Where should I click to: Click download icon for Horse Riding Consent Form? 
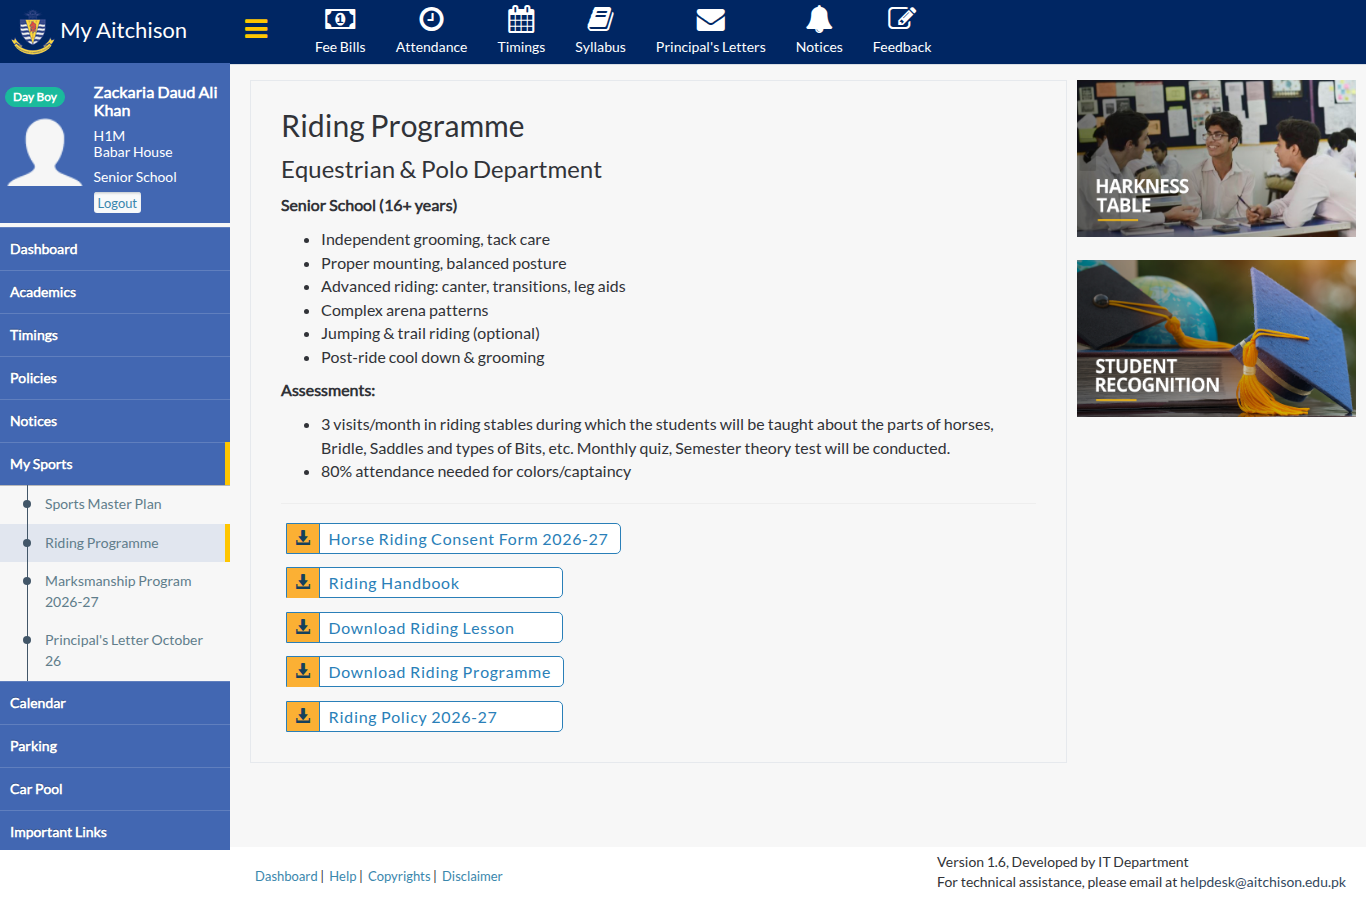pyautogui.click(x=303, y=539)
